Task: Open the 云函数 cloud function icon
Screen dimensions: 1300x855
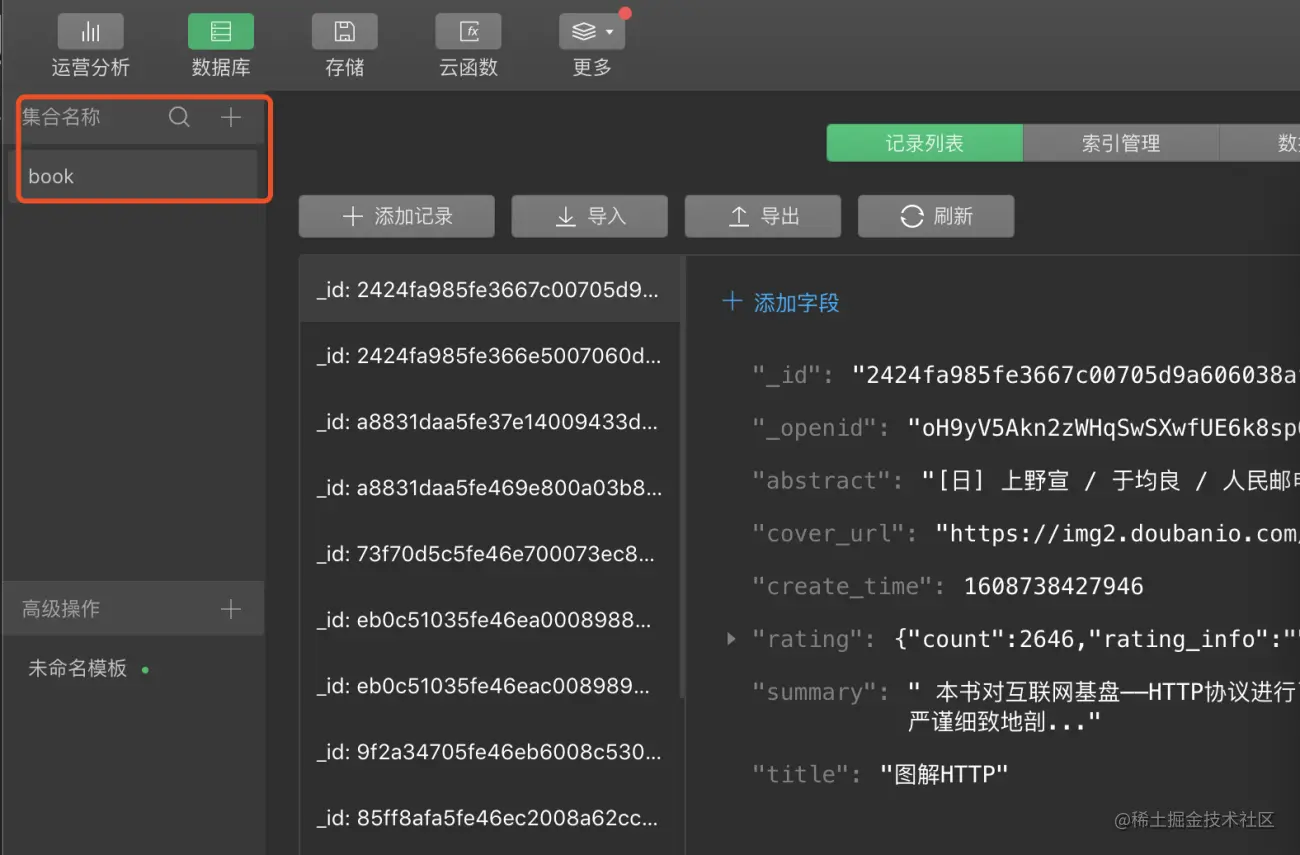Action: [x=468, y=32]
